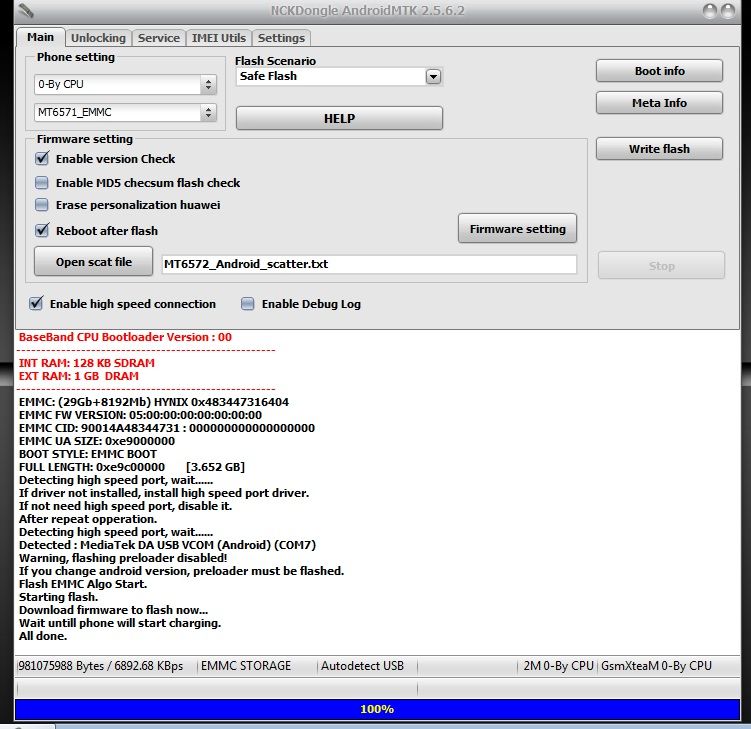Check Erase personalization huawei
751x729 pixels.
[42, 205]
